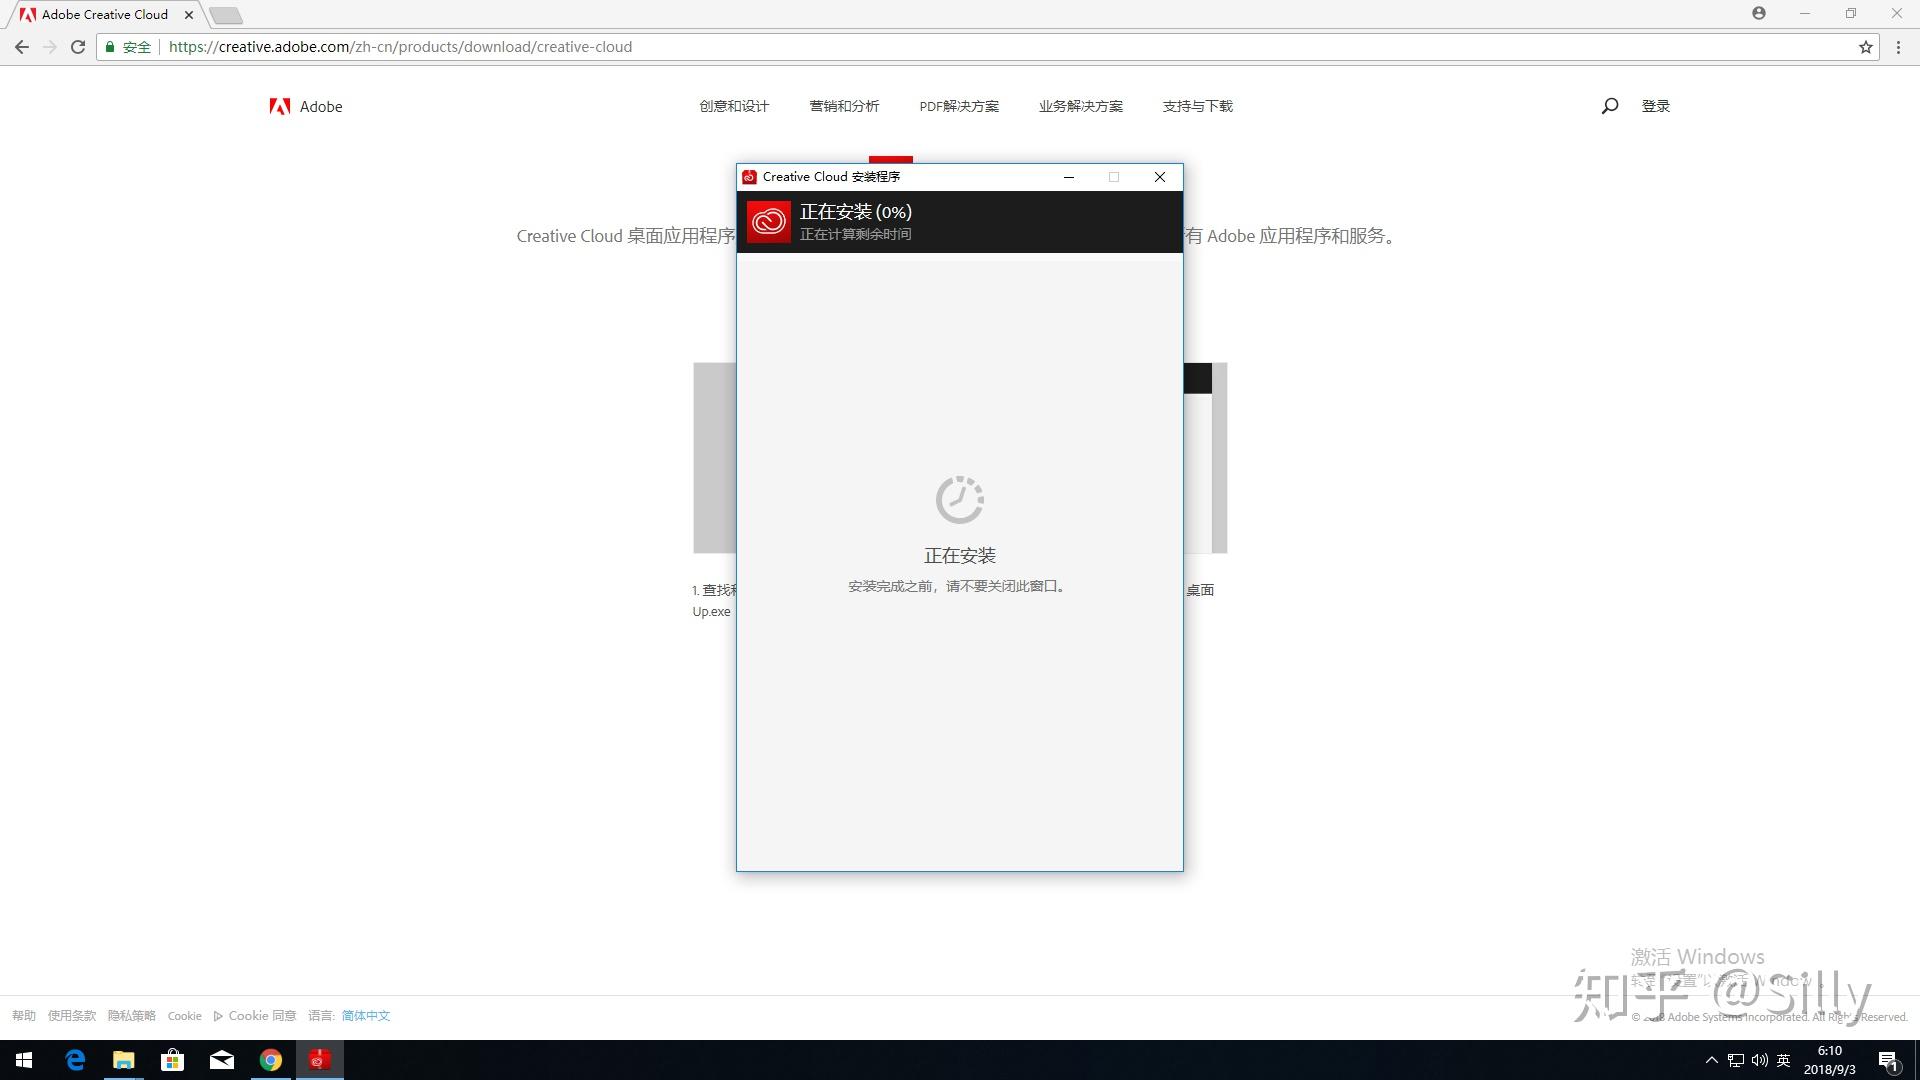Change language via 简体中文 link
1920x1080 pixels.
click(x=366, y=1016)
